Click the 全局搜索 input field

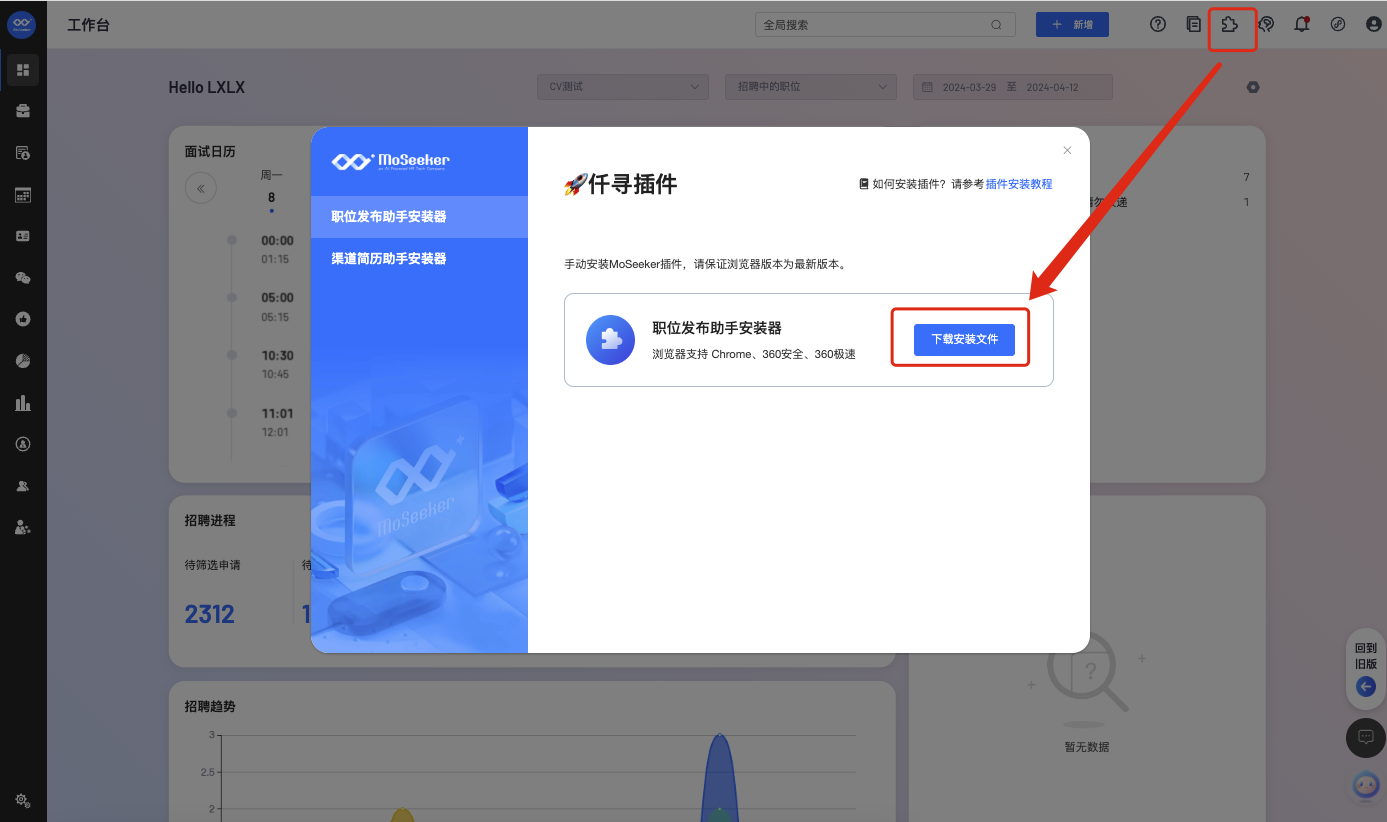coord(885,25)
